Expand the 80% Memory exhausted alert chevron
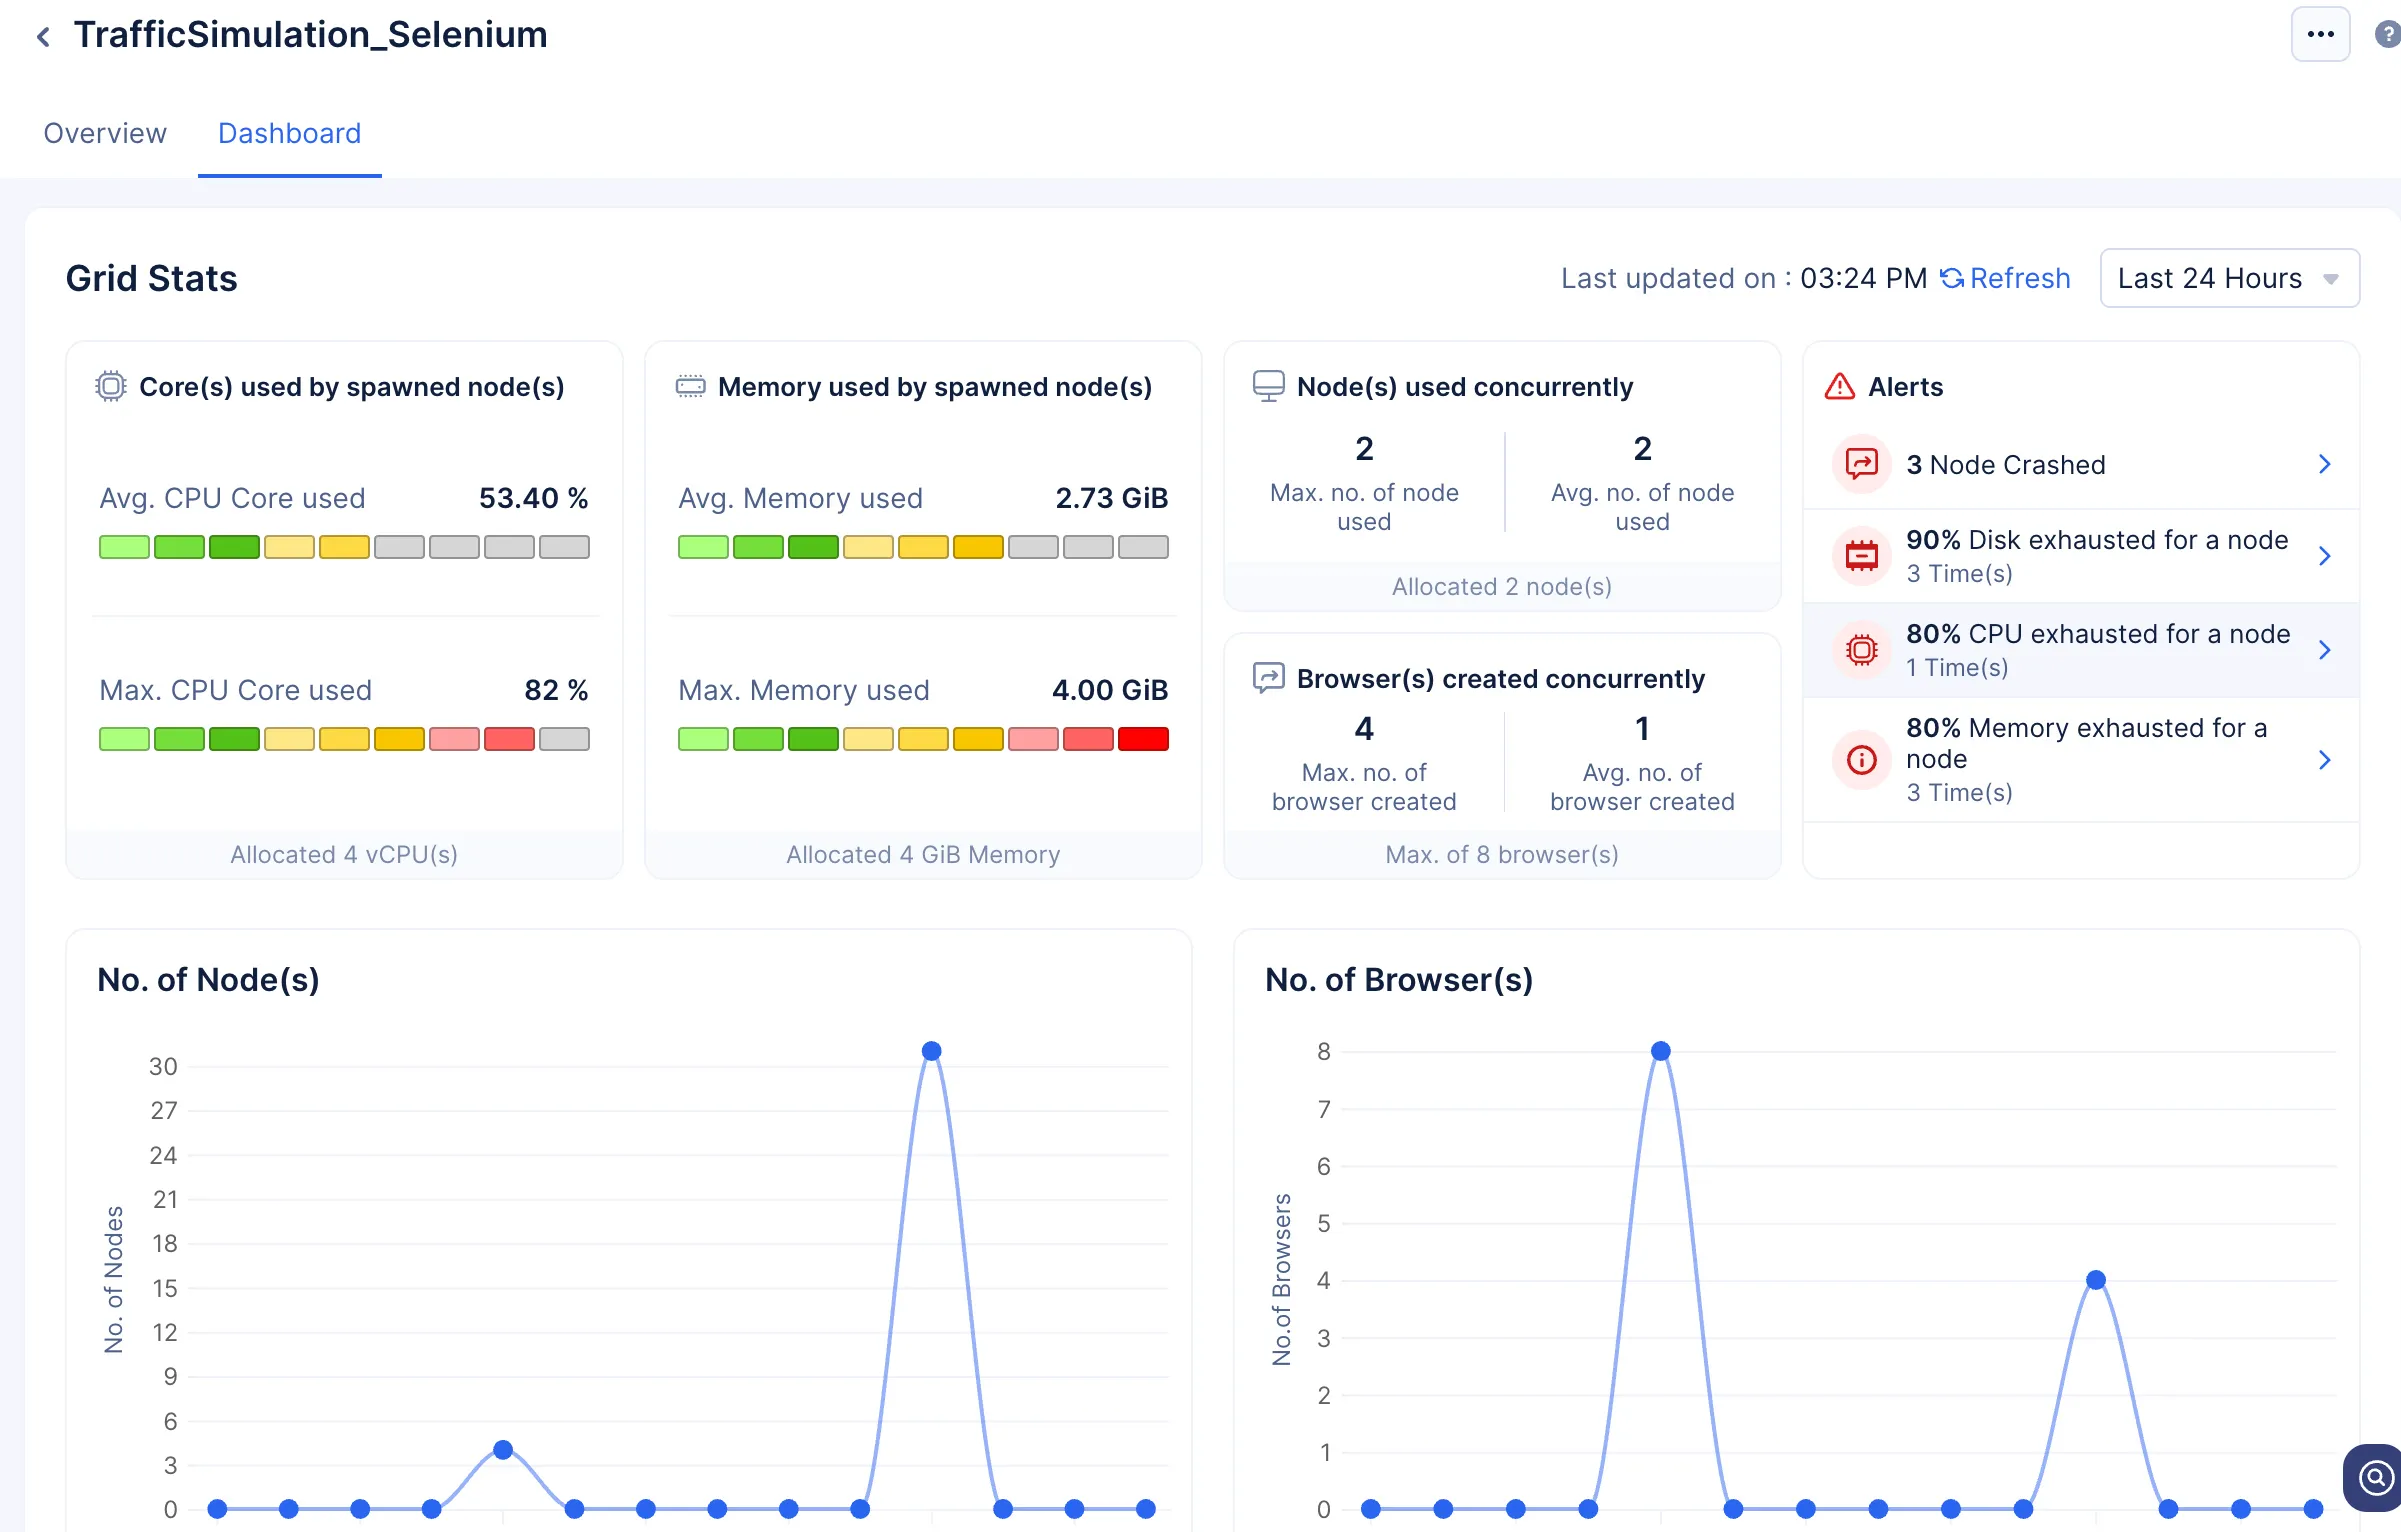Viewport: 2401px width, 1532px height. 2325,760
